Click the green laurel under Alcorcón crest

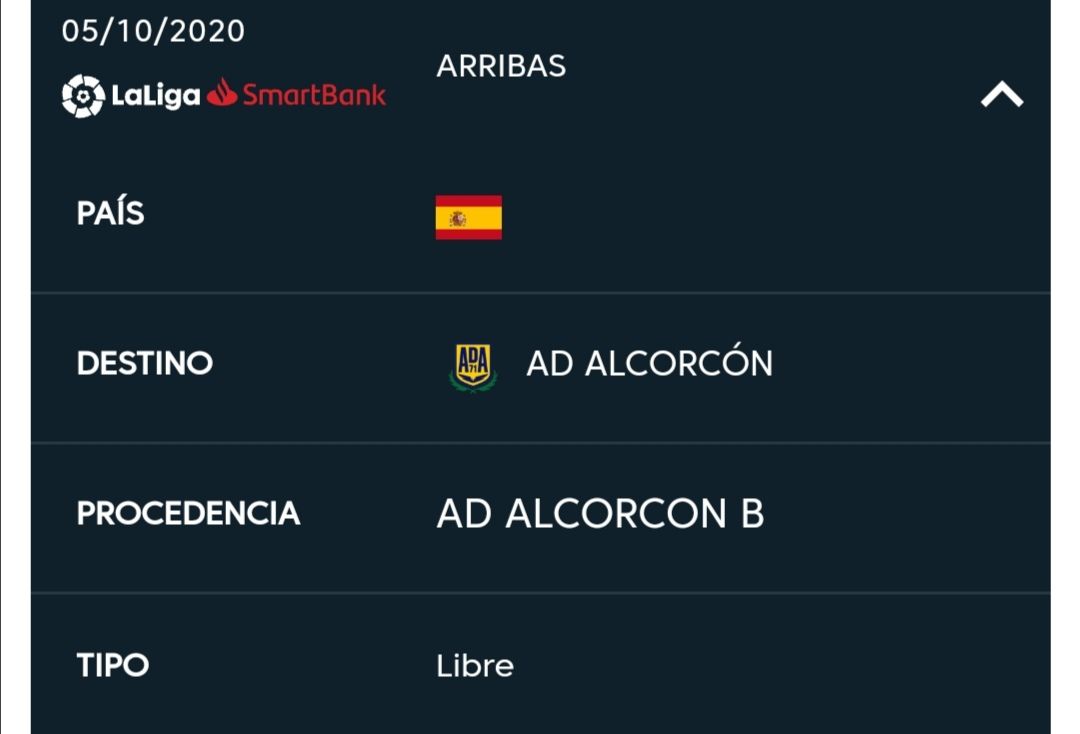[x=472, y=384]
